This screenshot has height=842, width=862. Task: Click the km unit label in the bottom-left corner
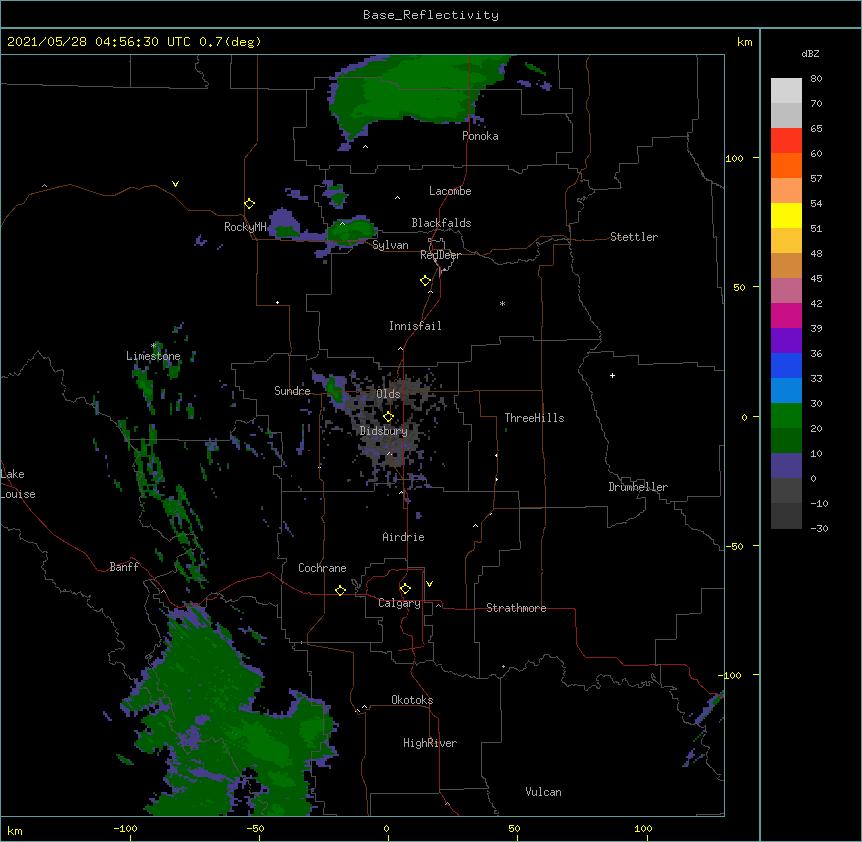(15, 831)
